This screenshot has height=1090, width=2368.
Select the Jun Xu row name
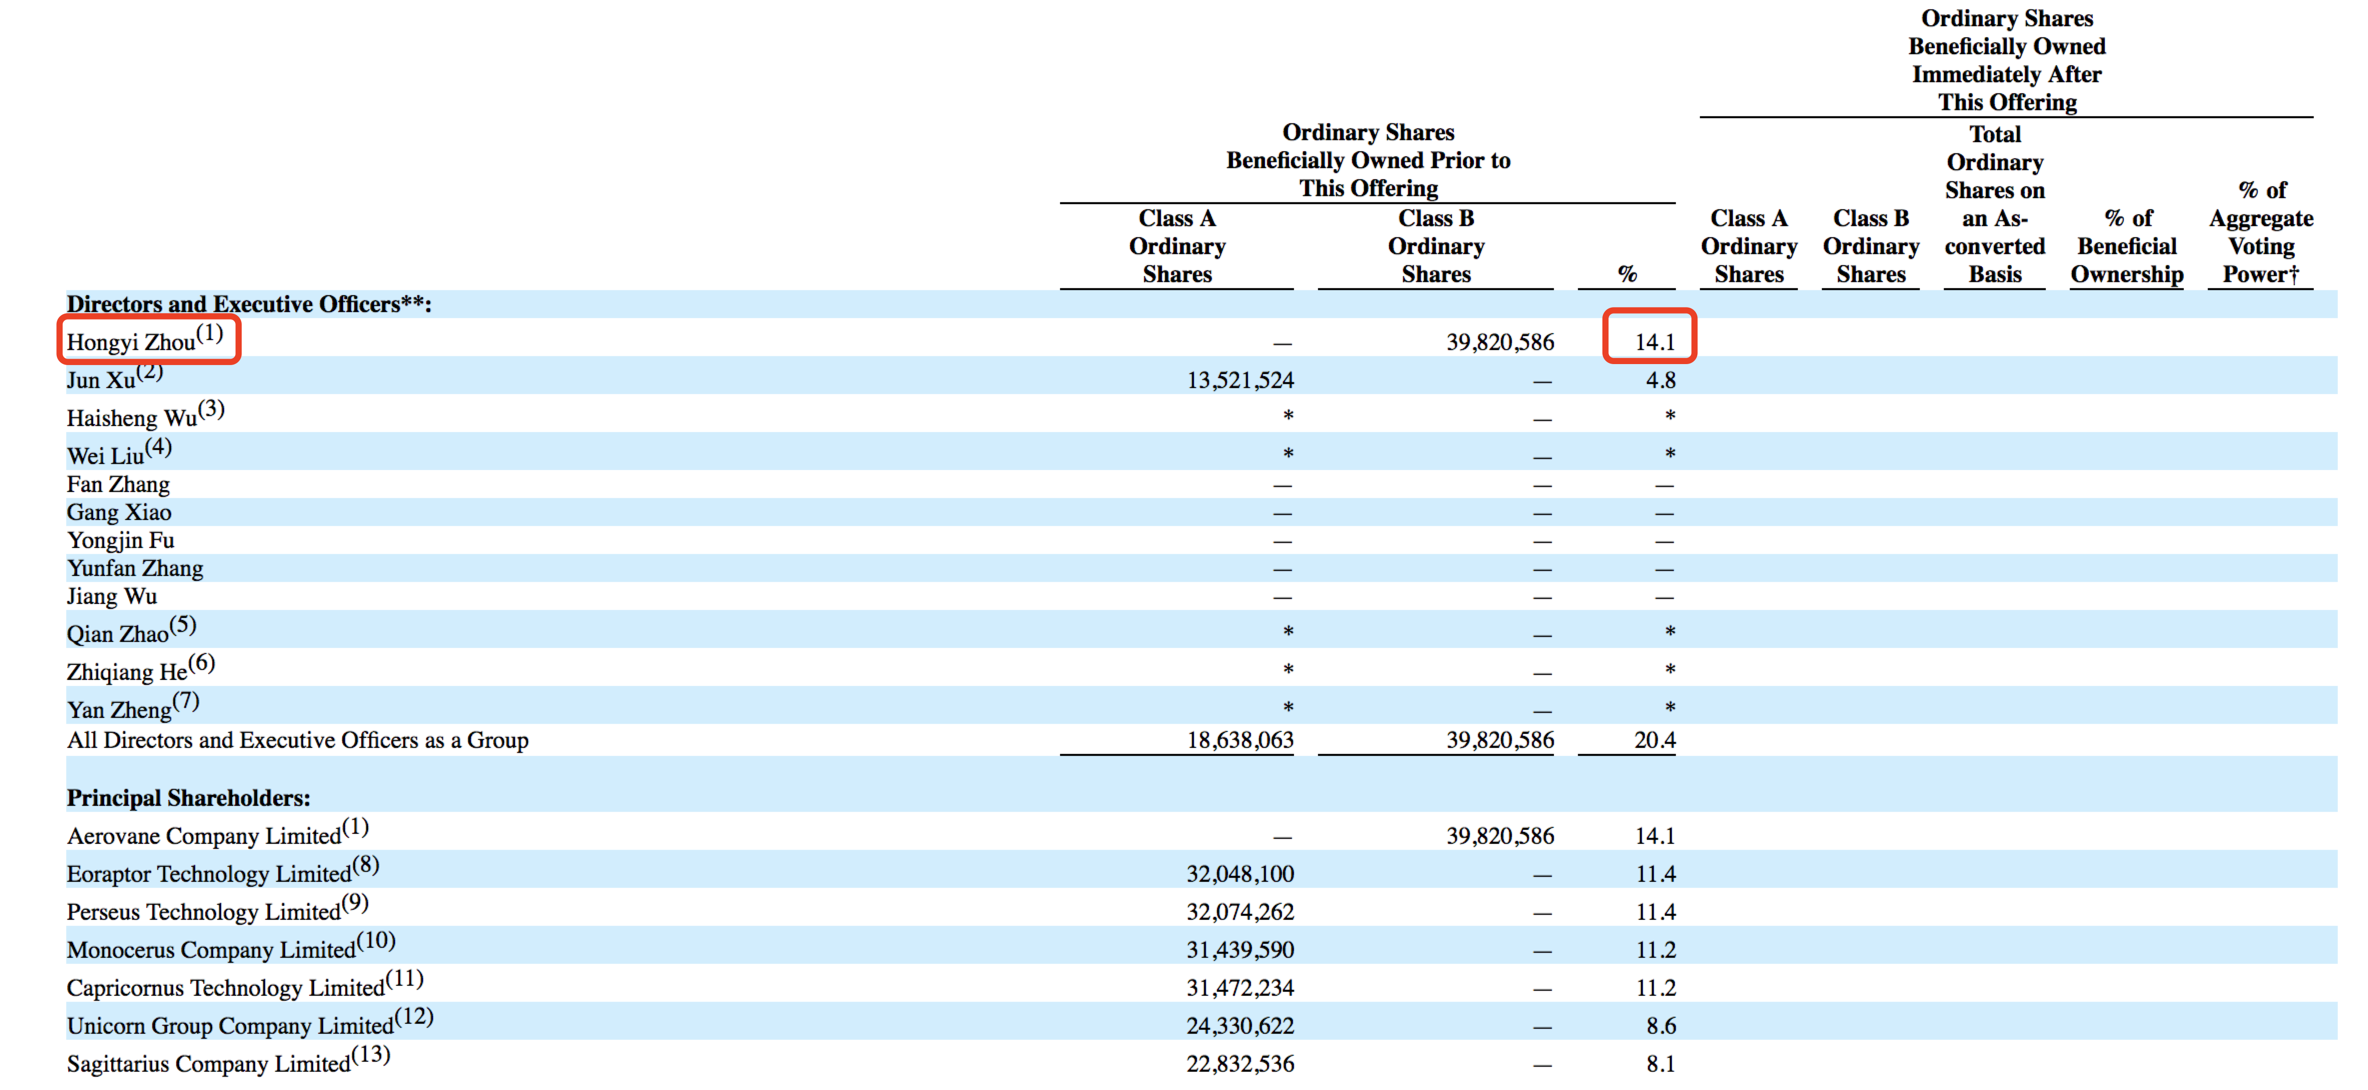click(101, 380)
